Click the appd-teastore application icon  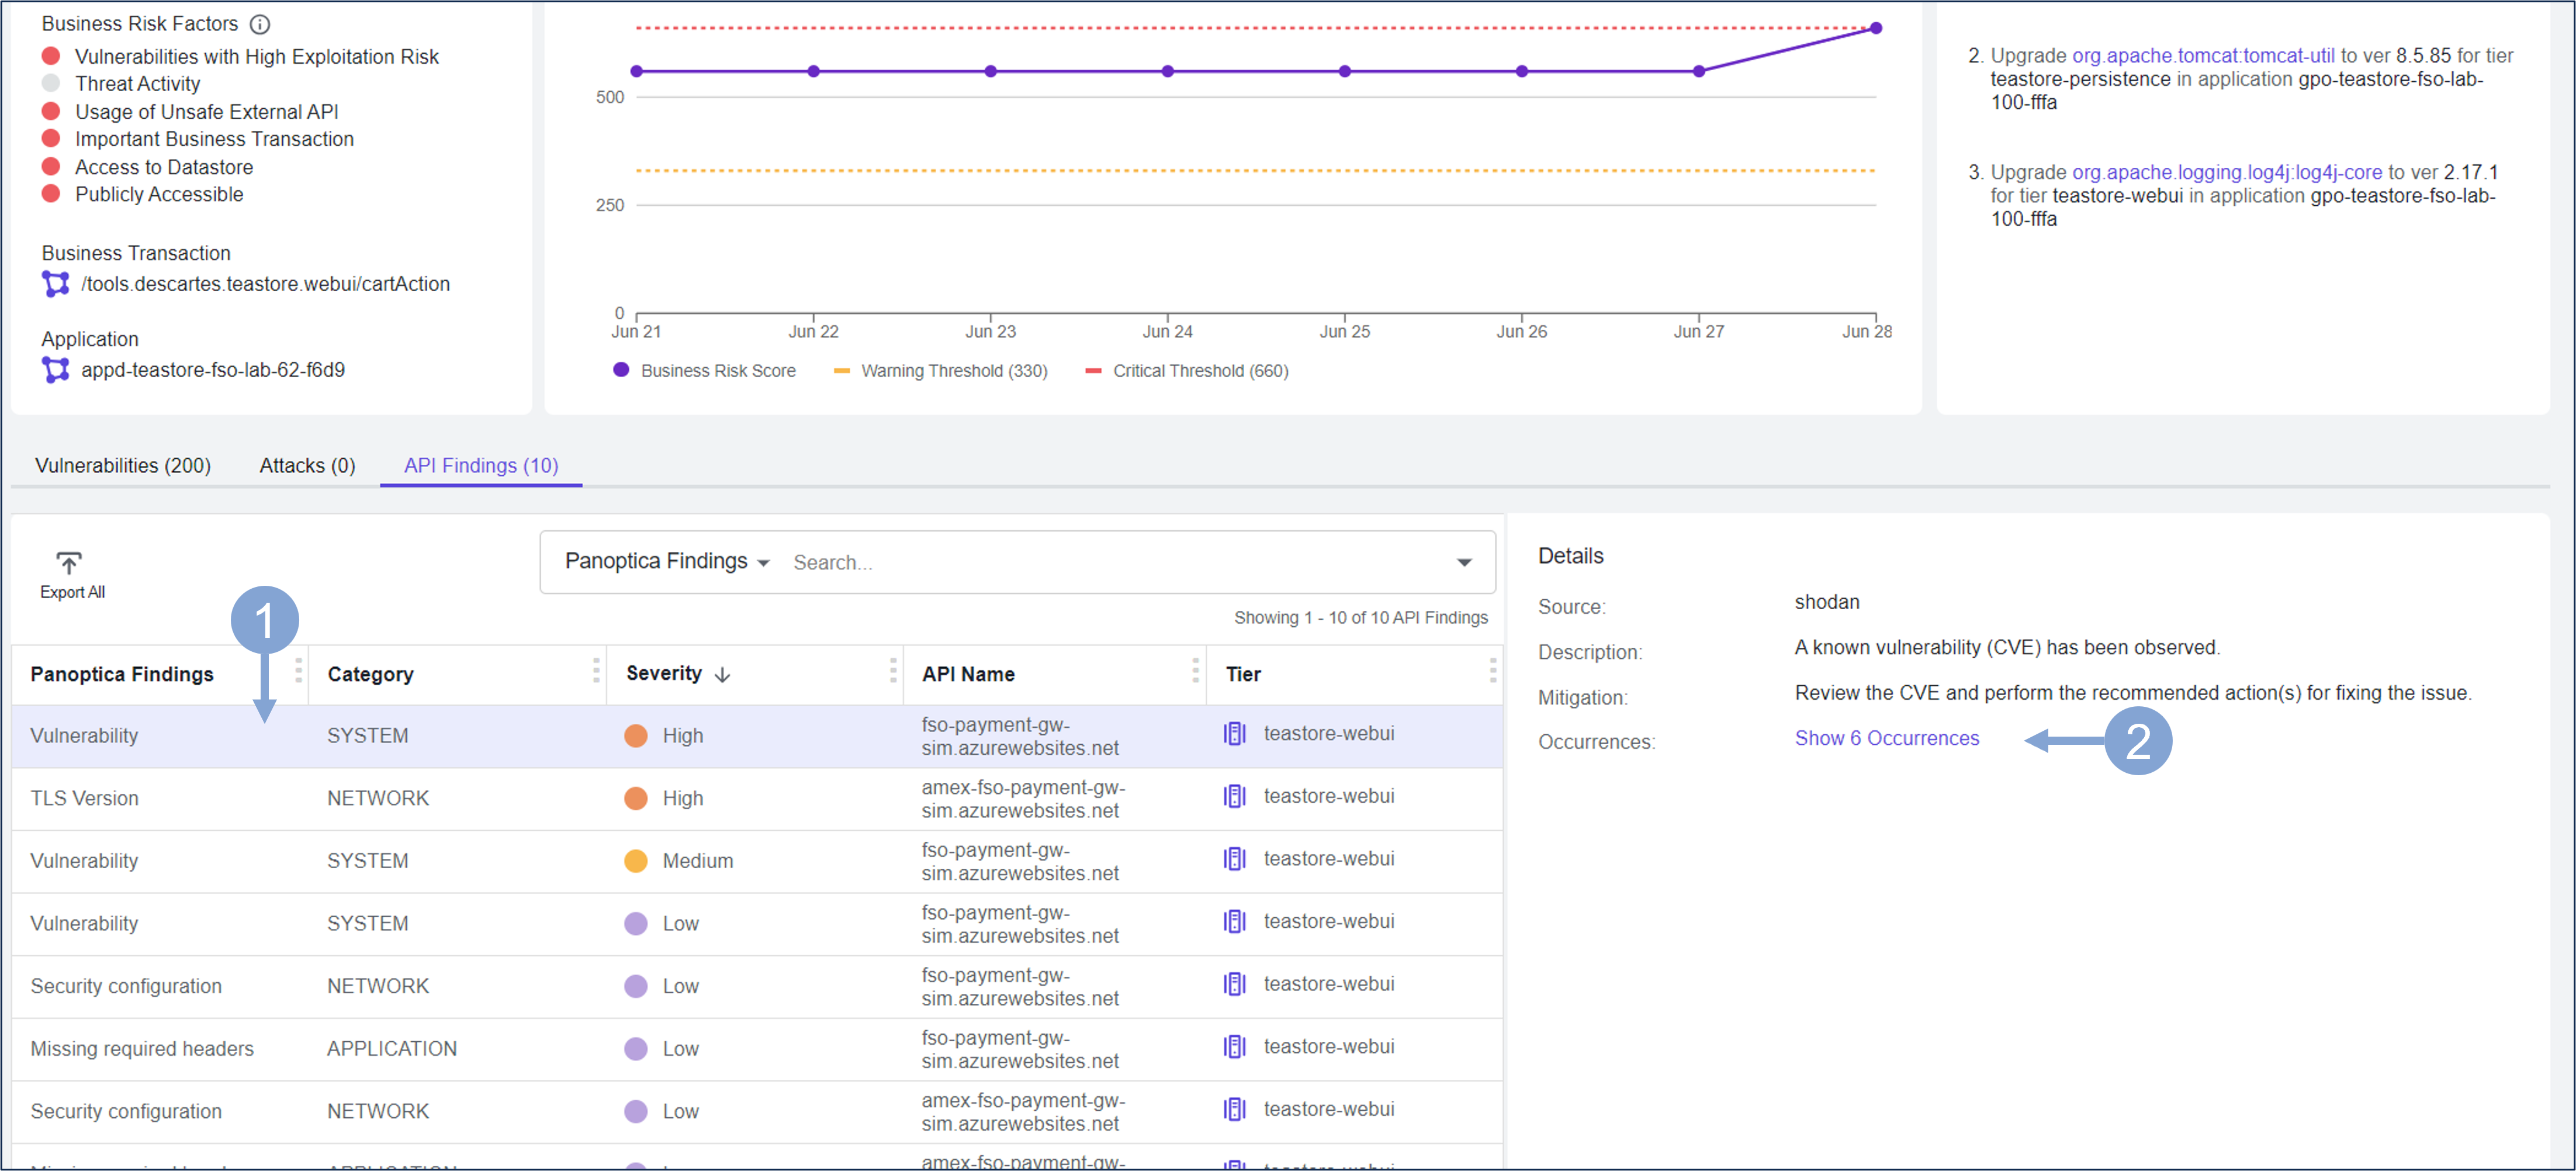[x=56, y=370]
